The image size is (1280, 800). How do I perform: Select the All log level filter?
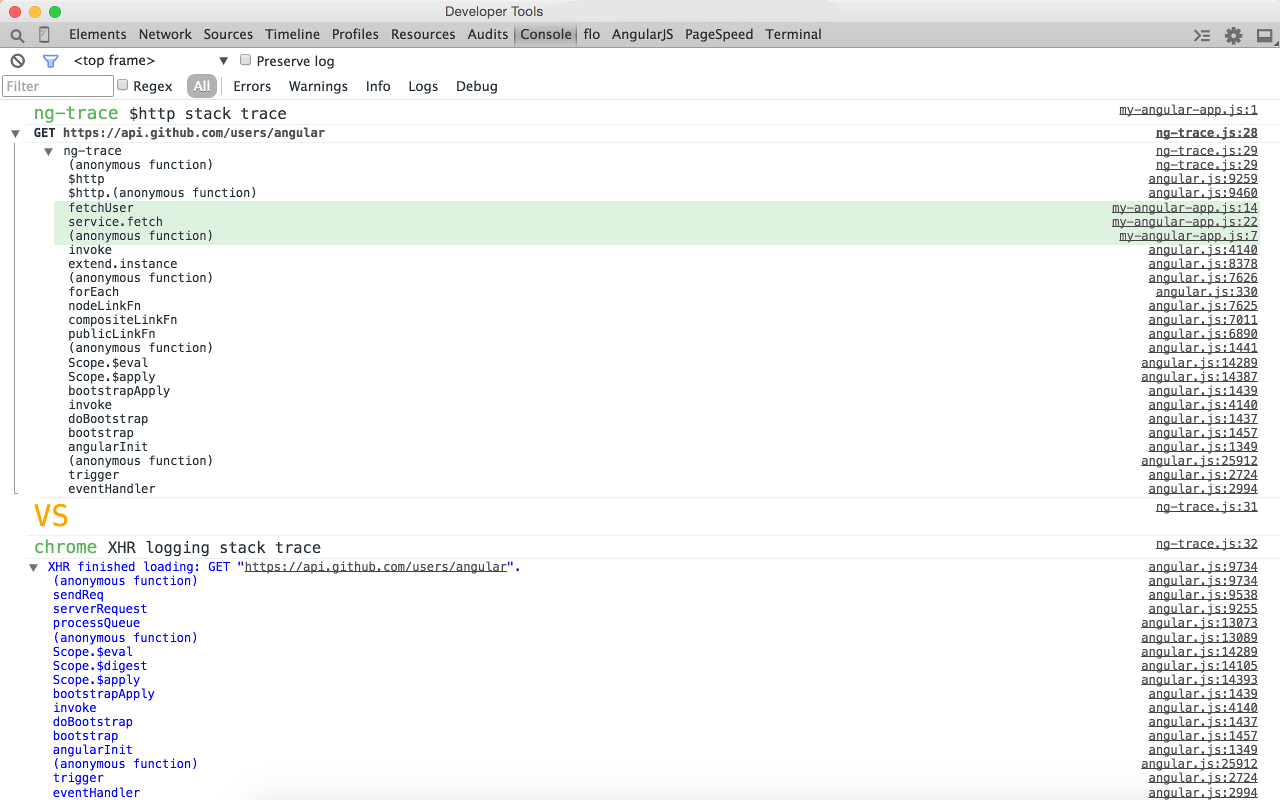click(202, 86)
